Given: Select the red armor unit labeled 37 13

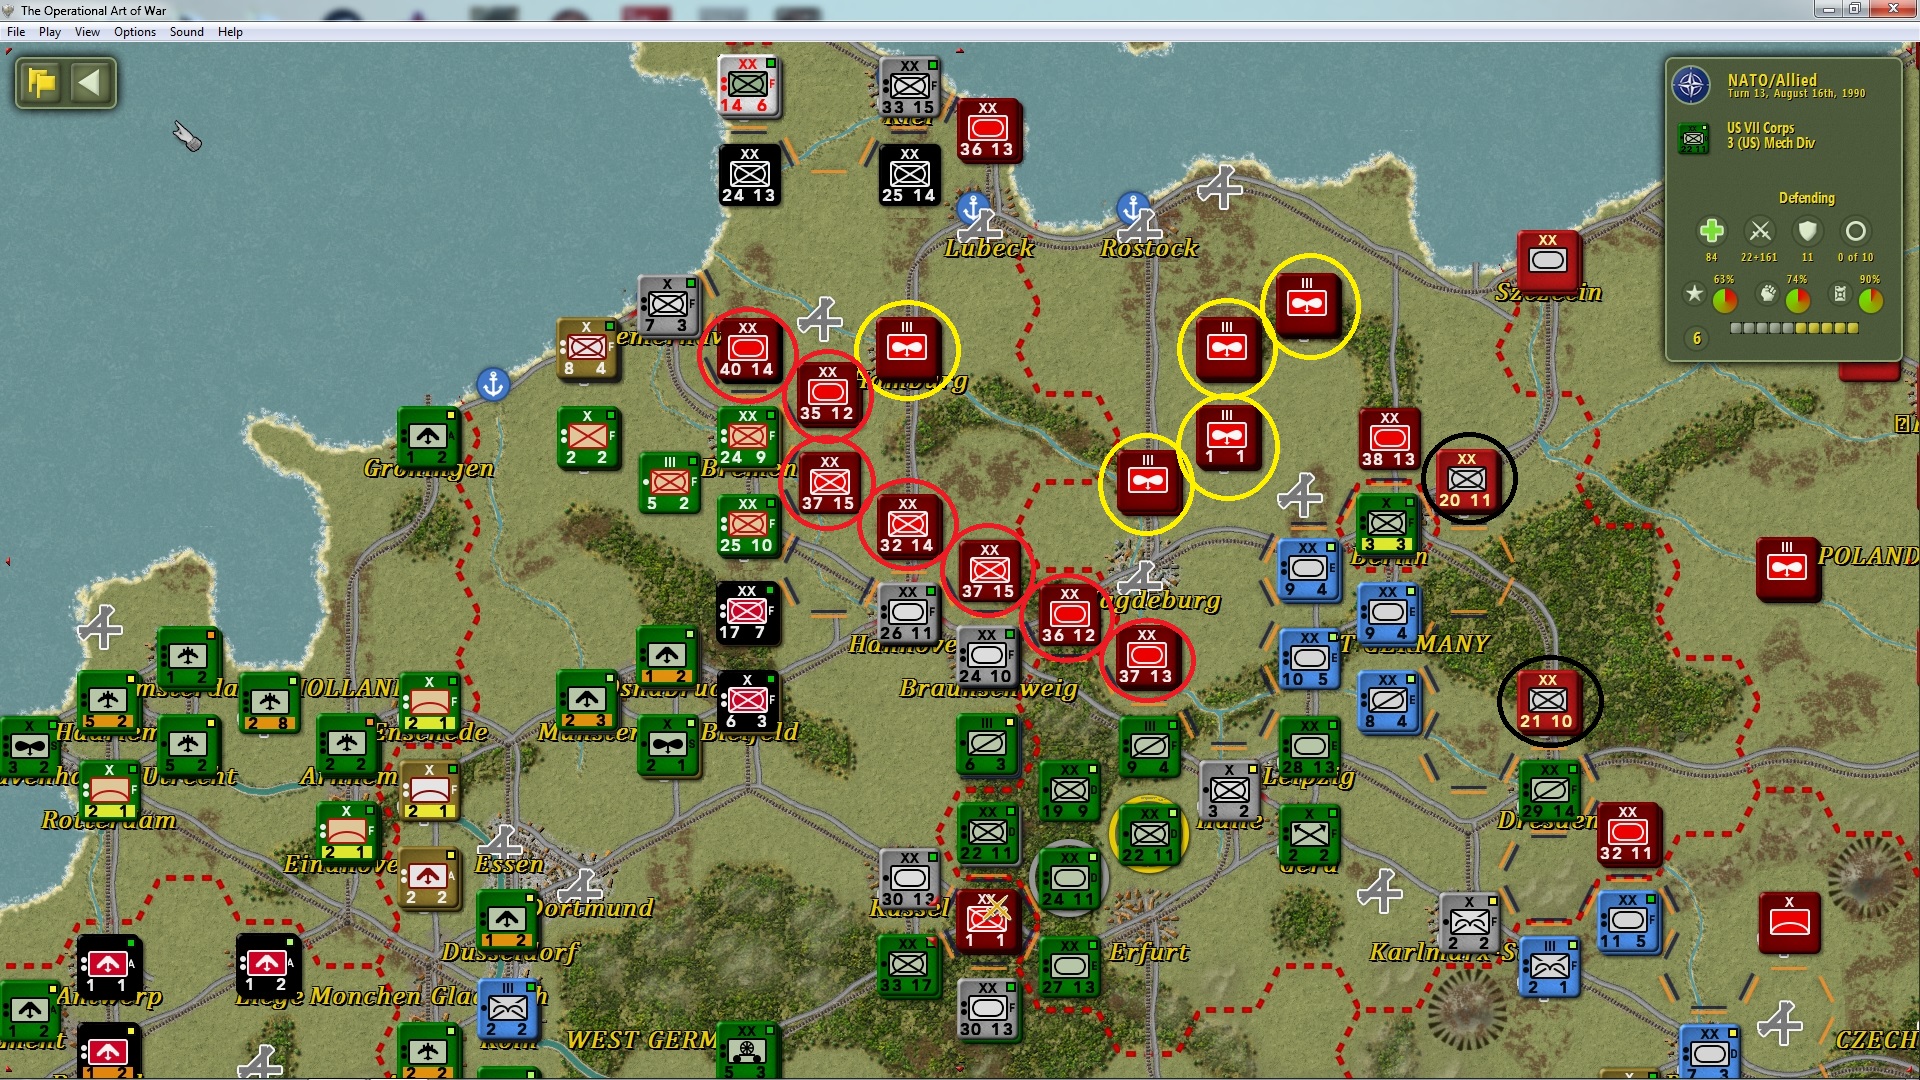Looking at the screenshot, I should (x=1146, y=656).
